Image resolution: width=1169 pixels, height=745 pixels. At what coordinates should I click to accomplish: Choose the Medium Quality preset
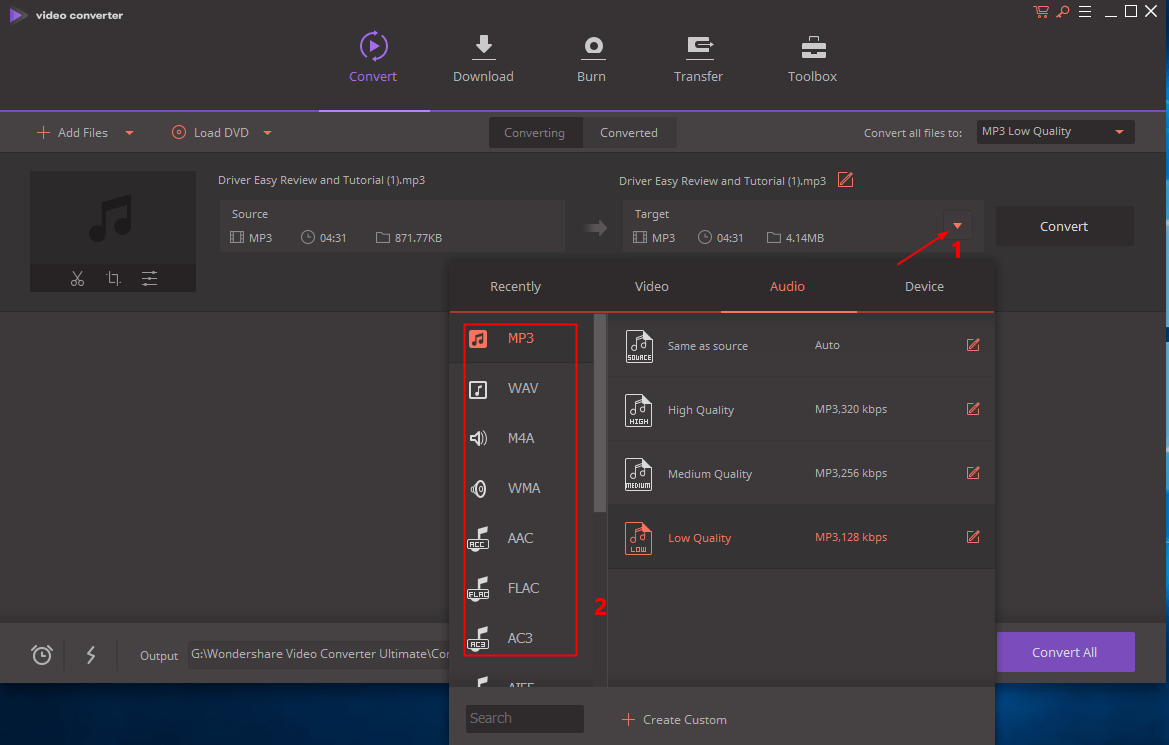pyautogui.click(x=801, y=474)
